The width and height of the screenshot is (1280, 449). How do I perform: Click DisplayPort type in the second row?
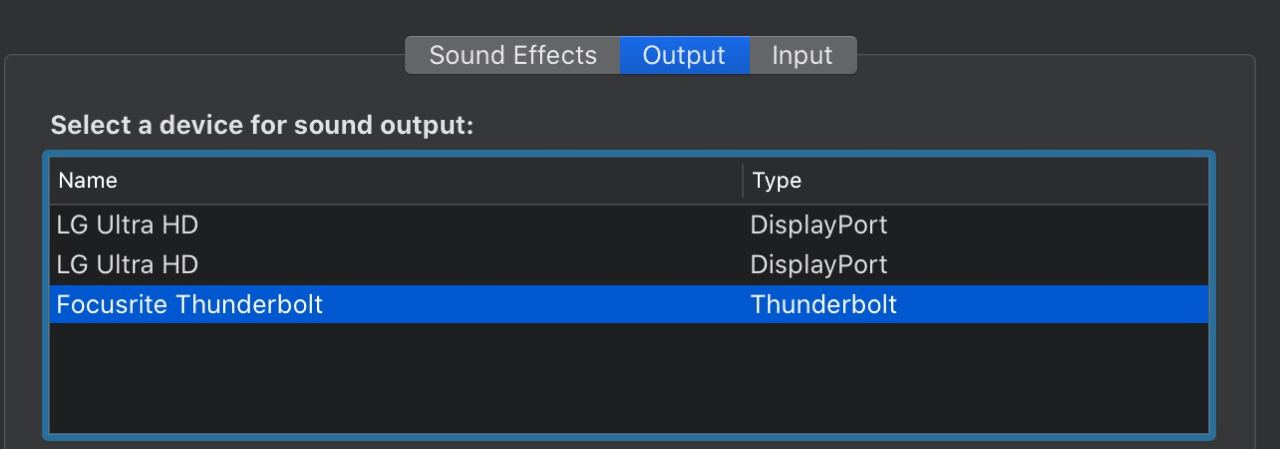click(818, 265)
